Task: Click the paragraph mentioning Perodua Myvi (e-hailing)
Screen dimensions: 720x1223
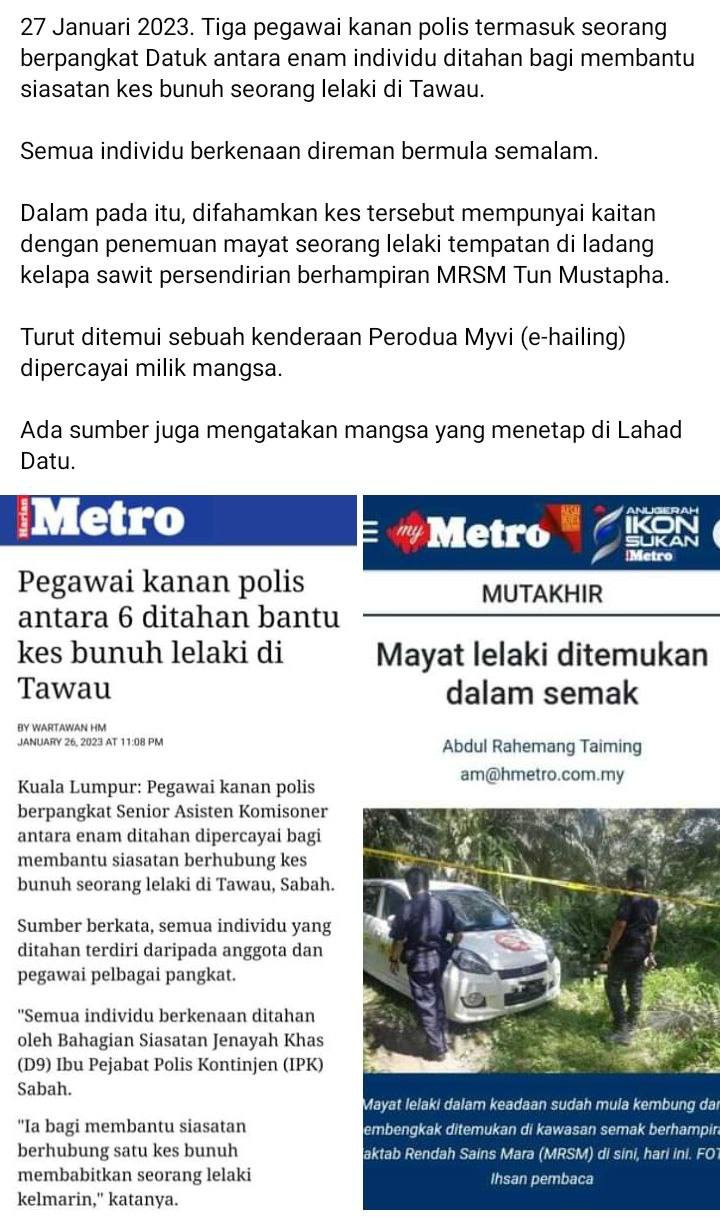Action: click(323, 352)
